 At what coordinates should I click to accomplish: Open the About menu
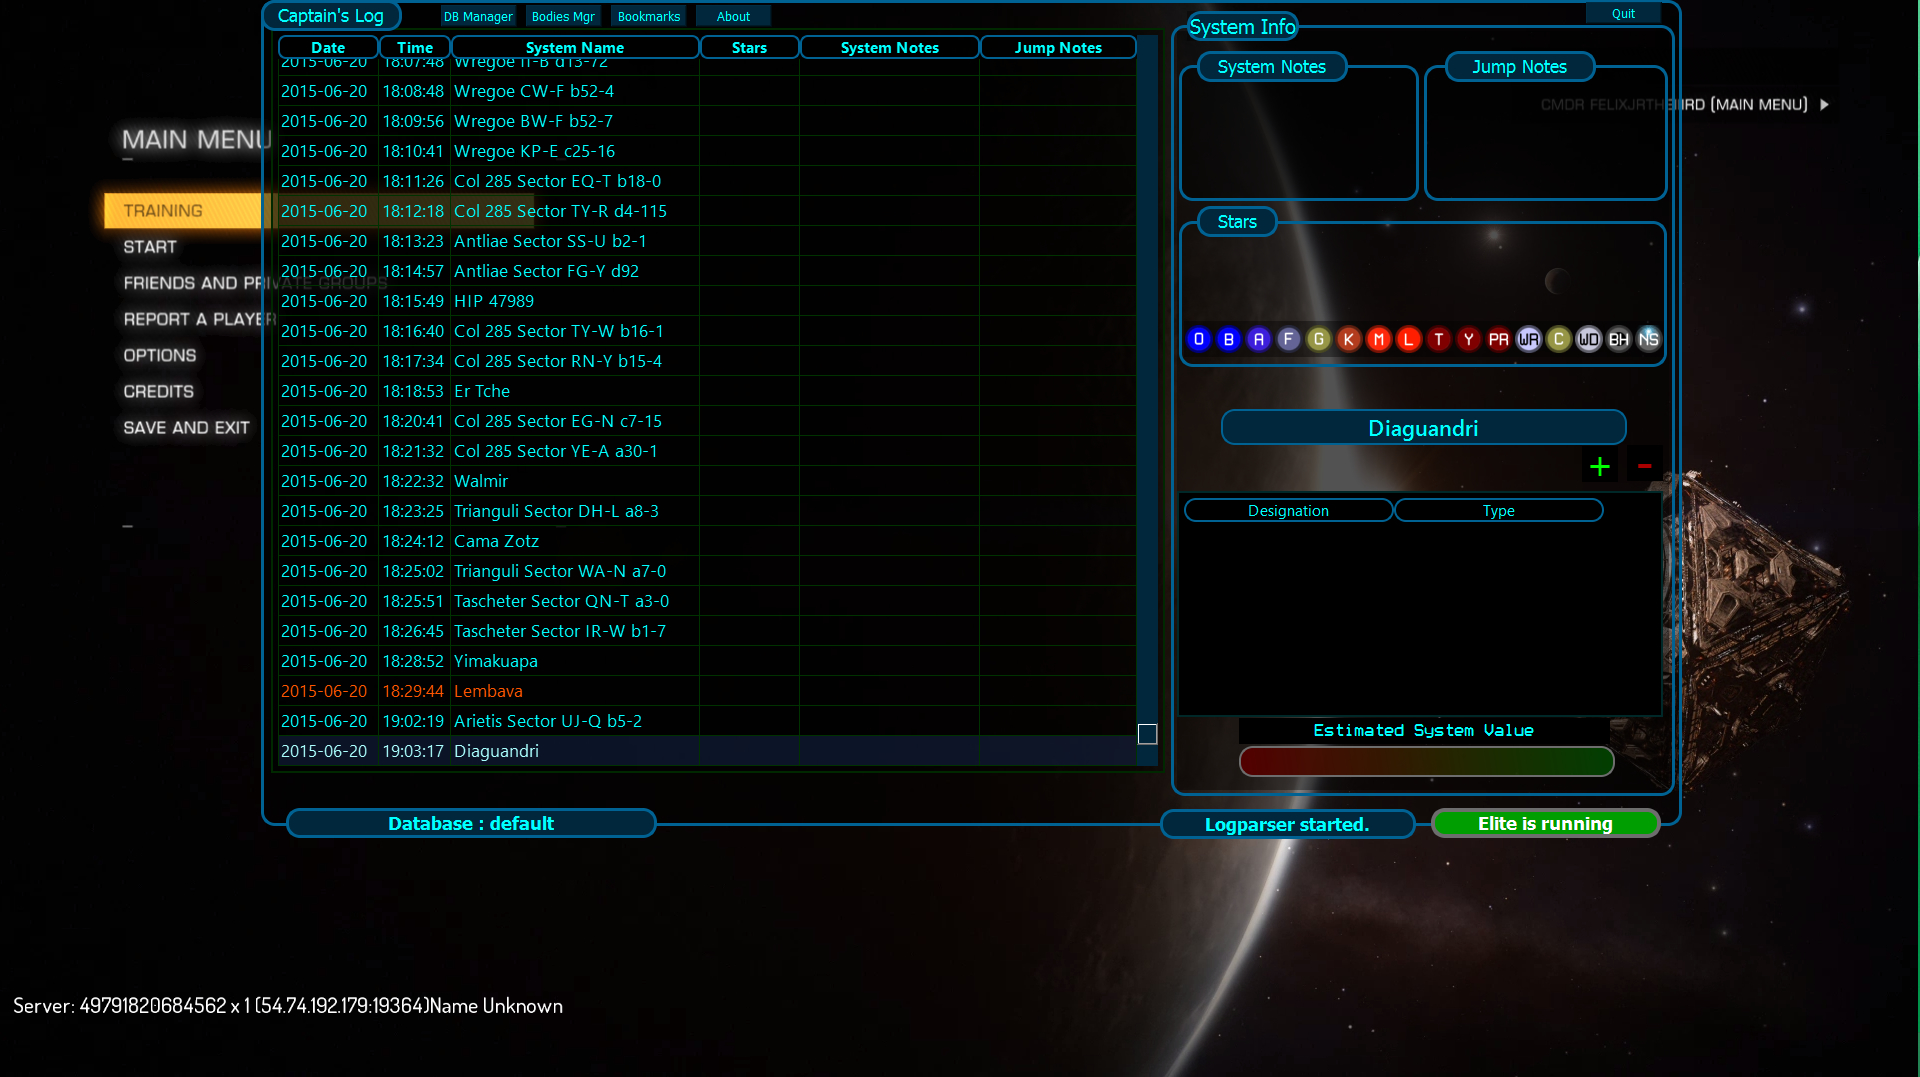click(x=733, y=16)
